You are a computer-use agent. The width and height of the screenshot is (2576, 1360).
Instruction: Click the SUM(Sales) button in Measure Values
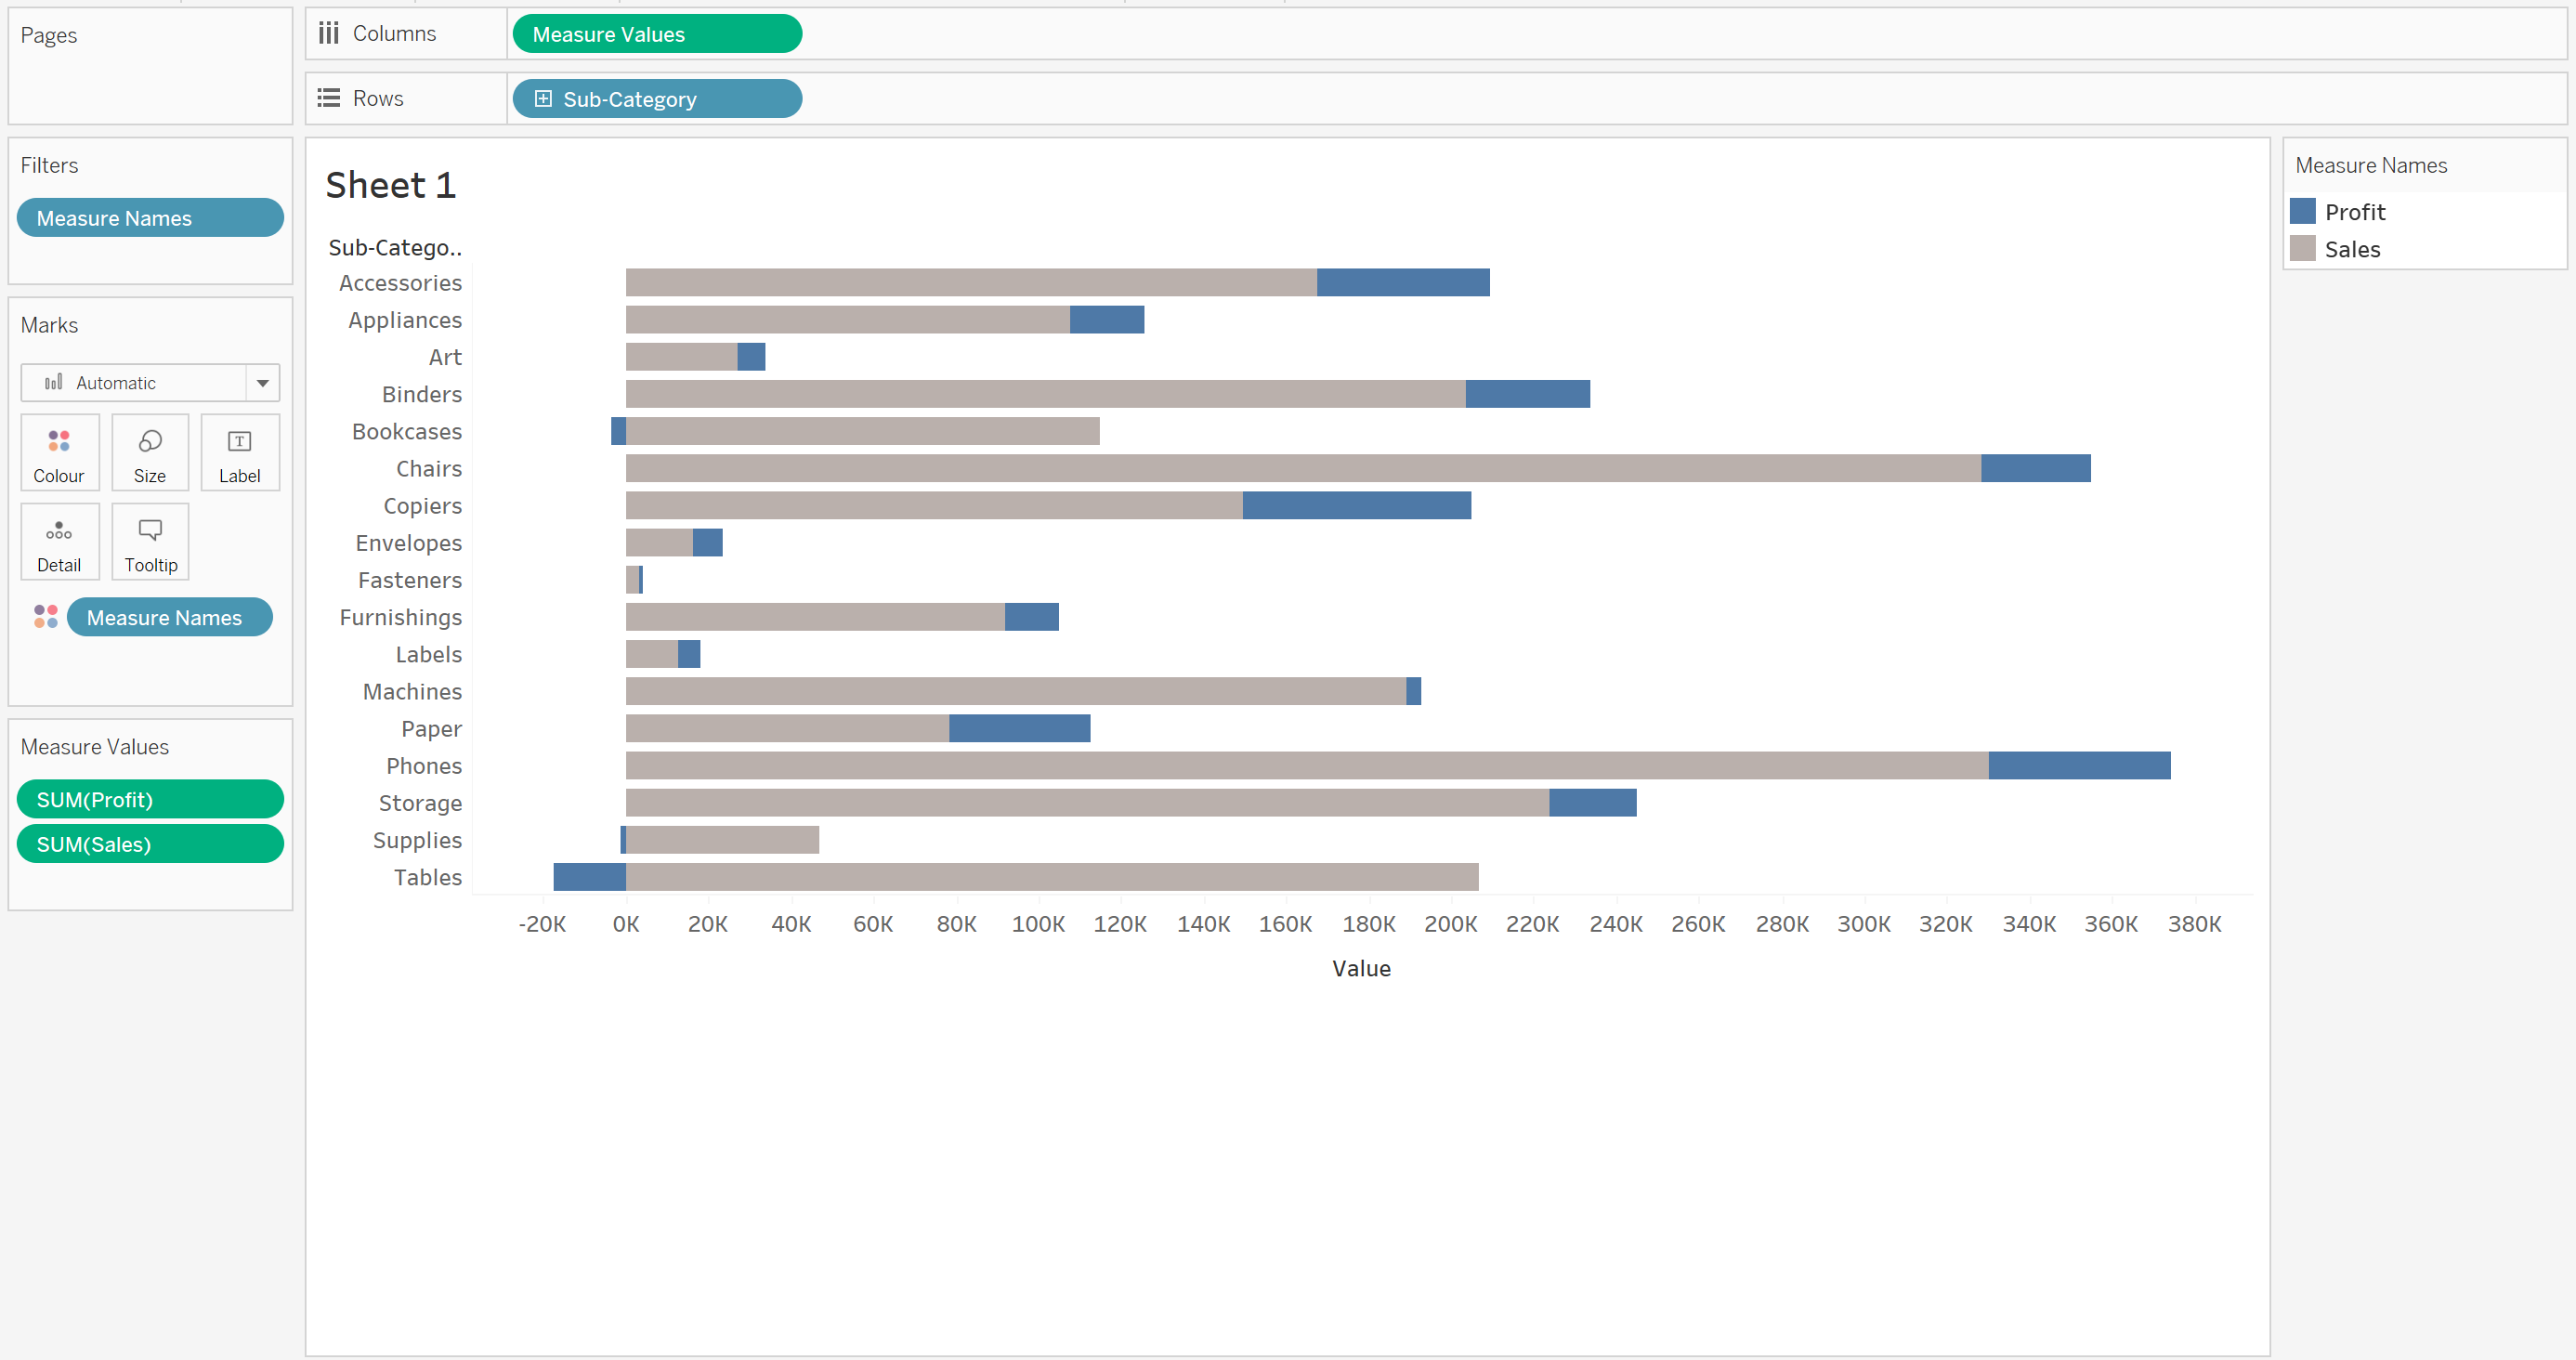coord(149,845)
